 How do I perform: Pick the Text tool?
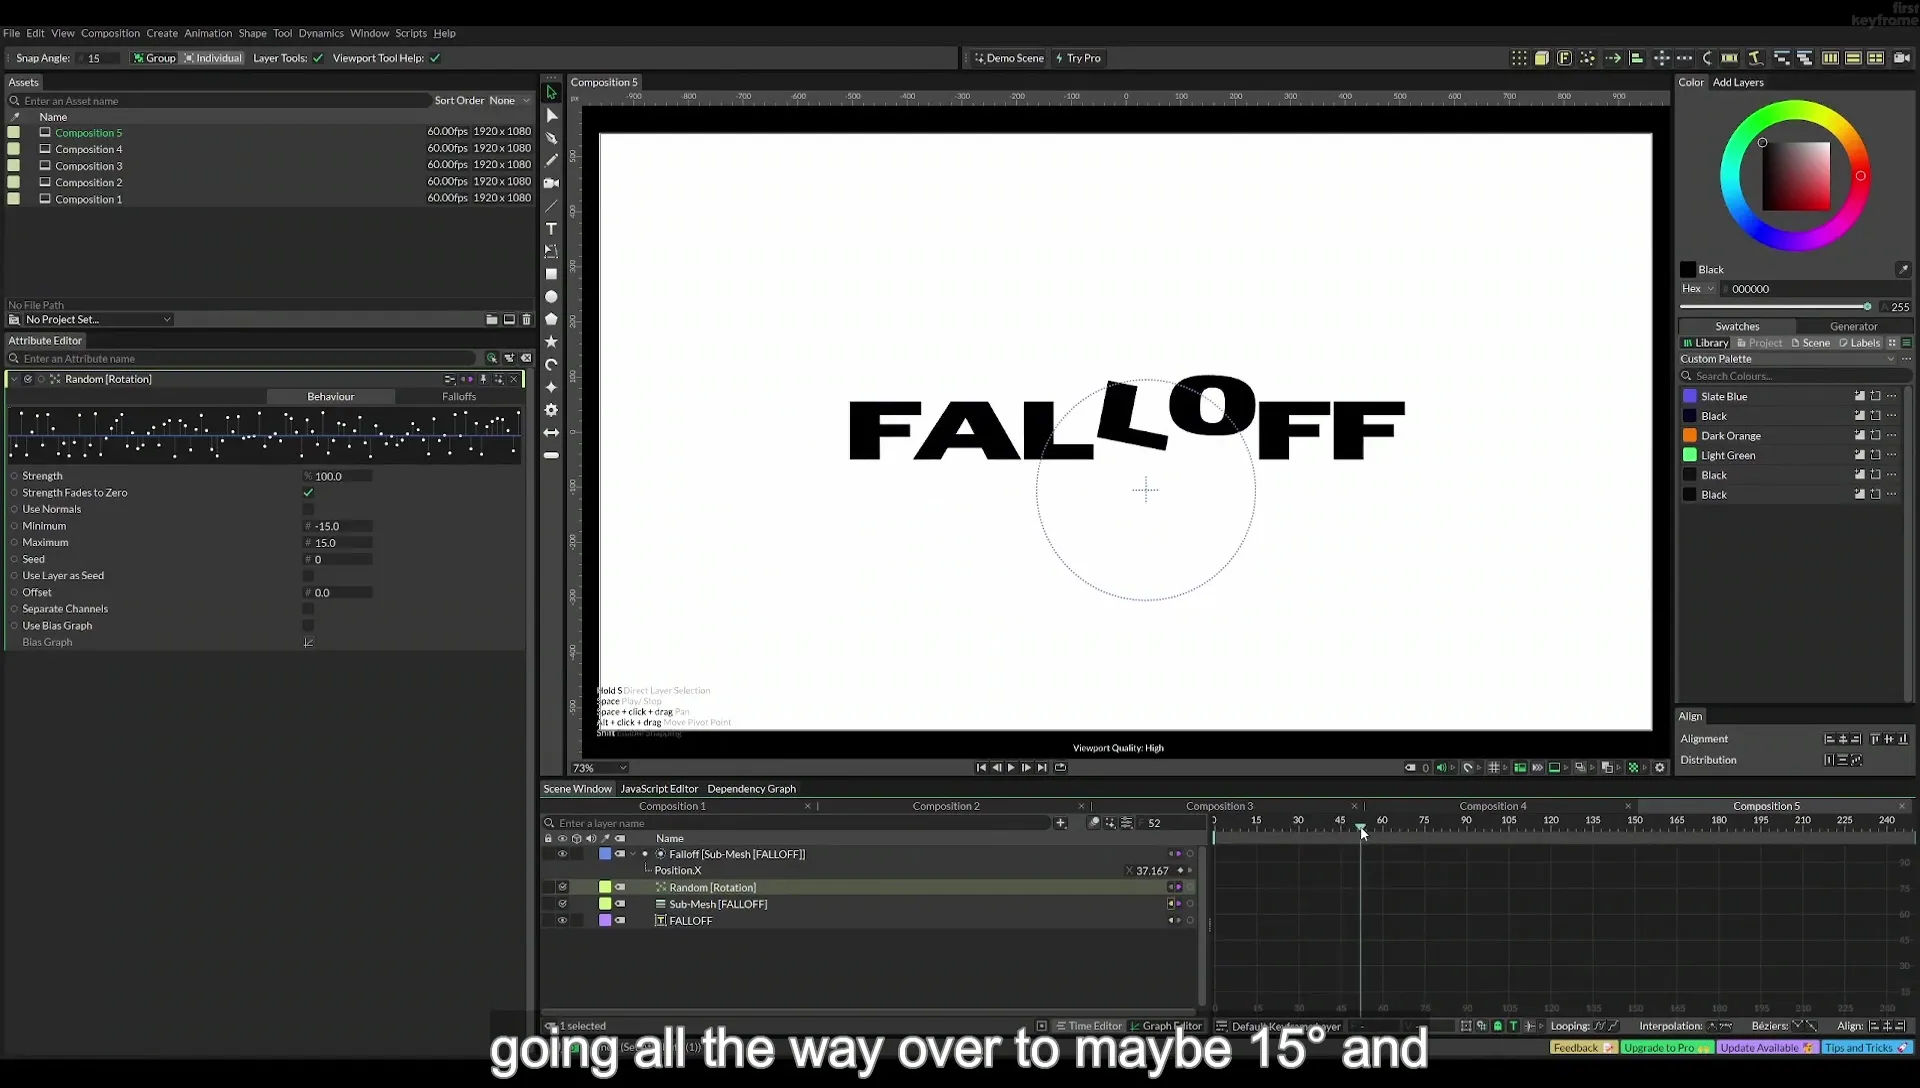click(x=551, y=229)
